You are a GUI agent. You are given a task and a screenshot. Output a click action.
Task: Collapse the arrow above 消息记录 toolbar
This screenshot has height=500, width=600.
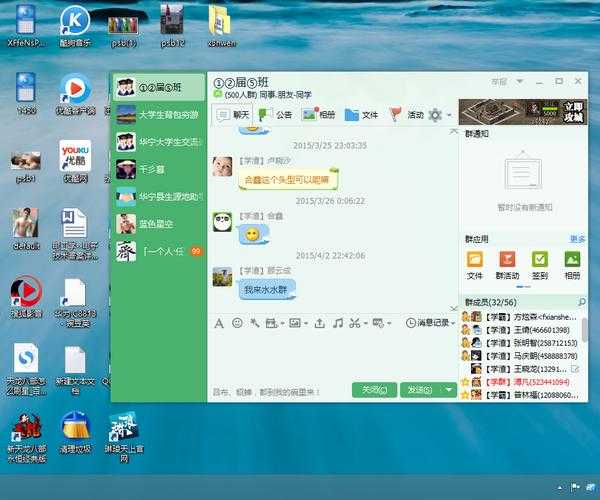click(454, 308)
